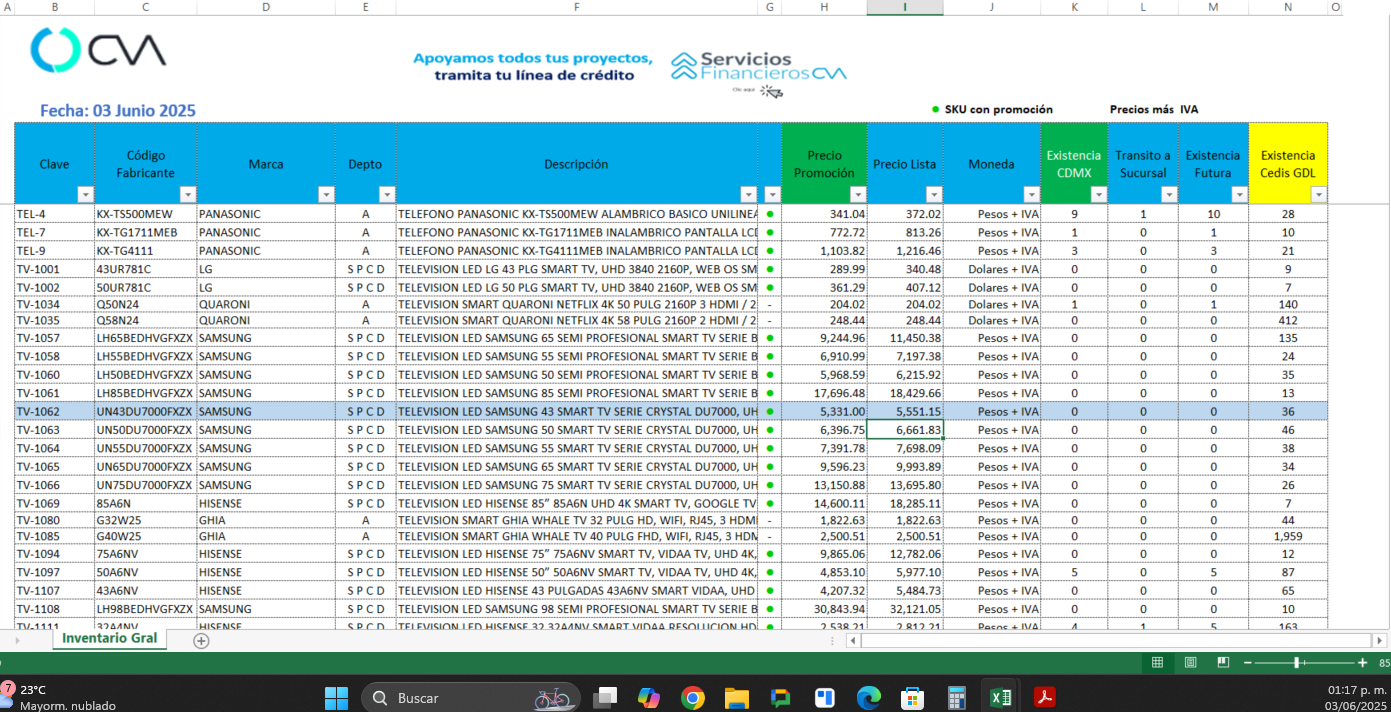This screenshot has width=1391, height=712.
Task: Select the 'TV-1108' Clave cell
Action: click(x=55, y=608)
